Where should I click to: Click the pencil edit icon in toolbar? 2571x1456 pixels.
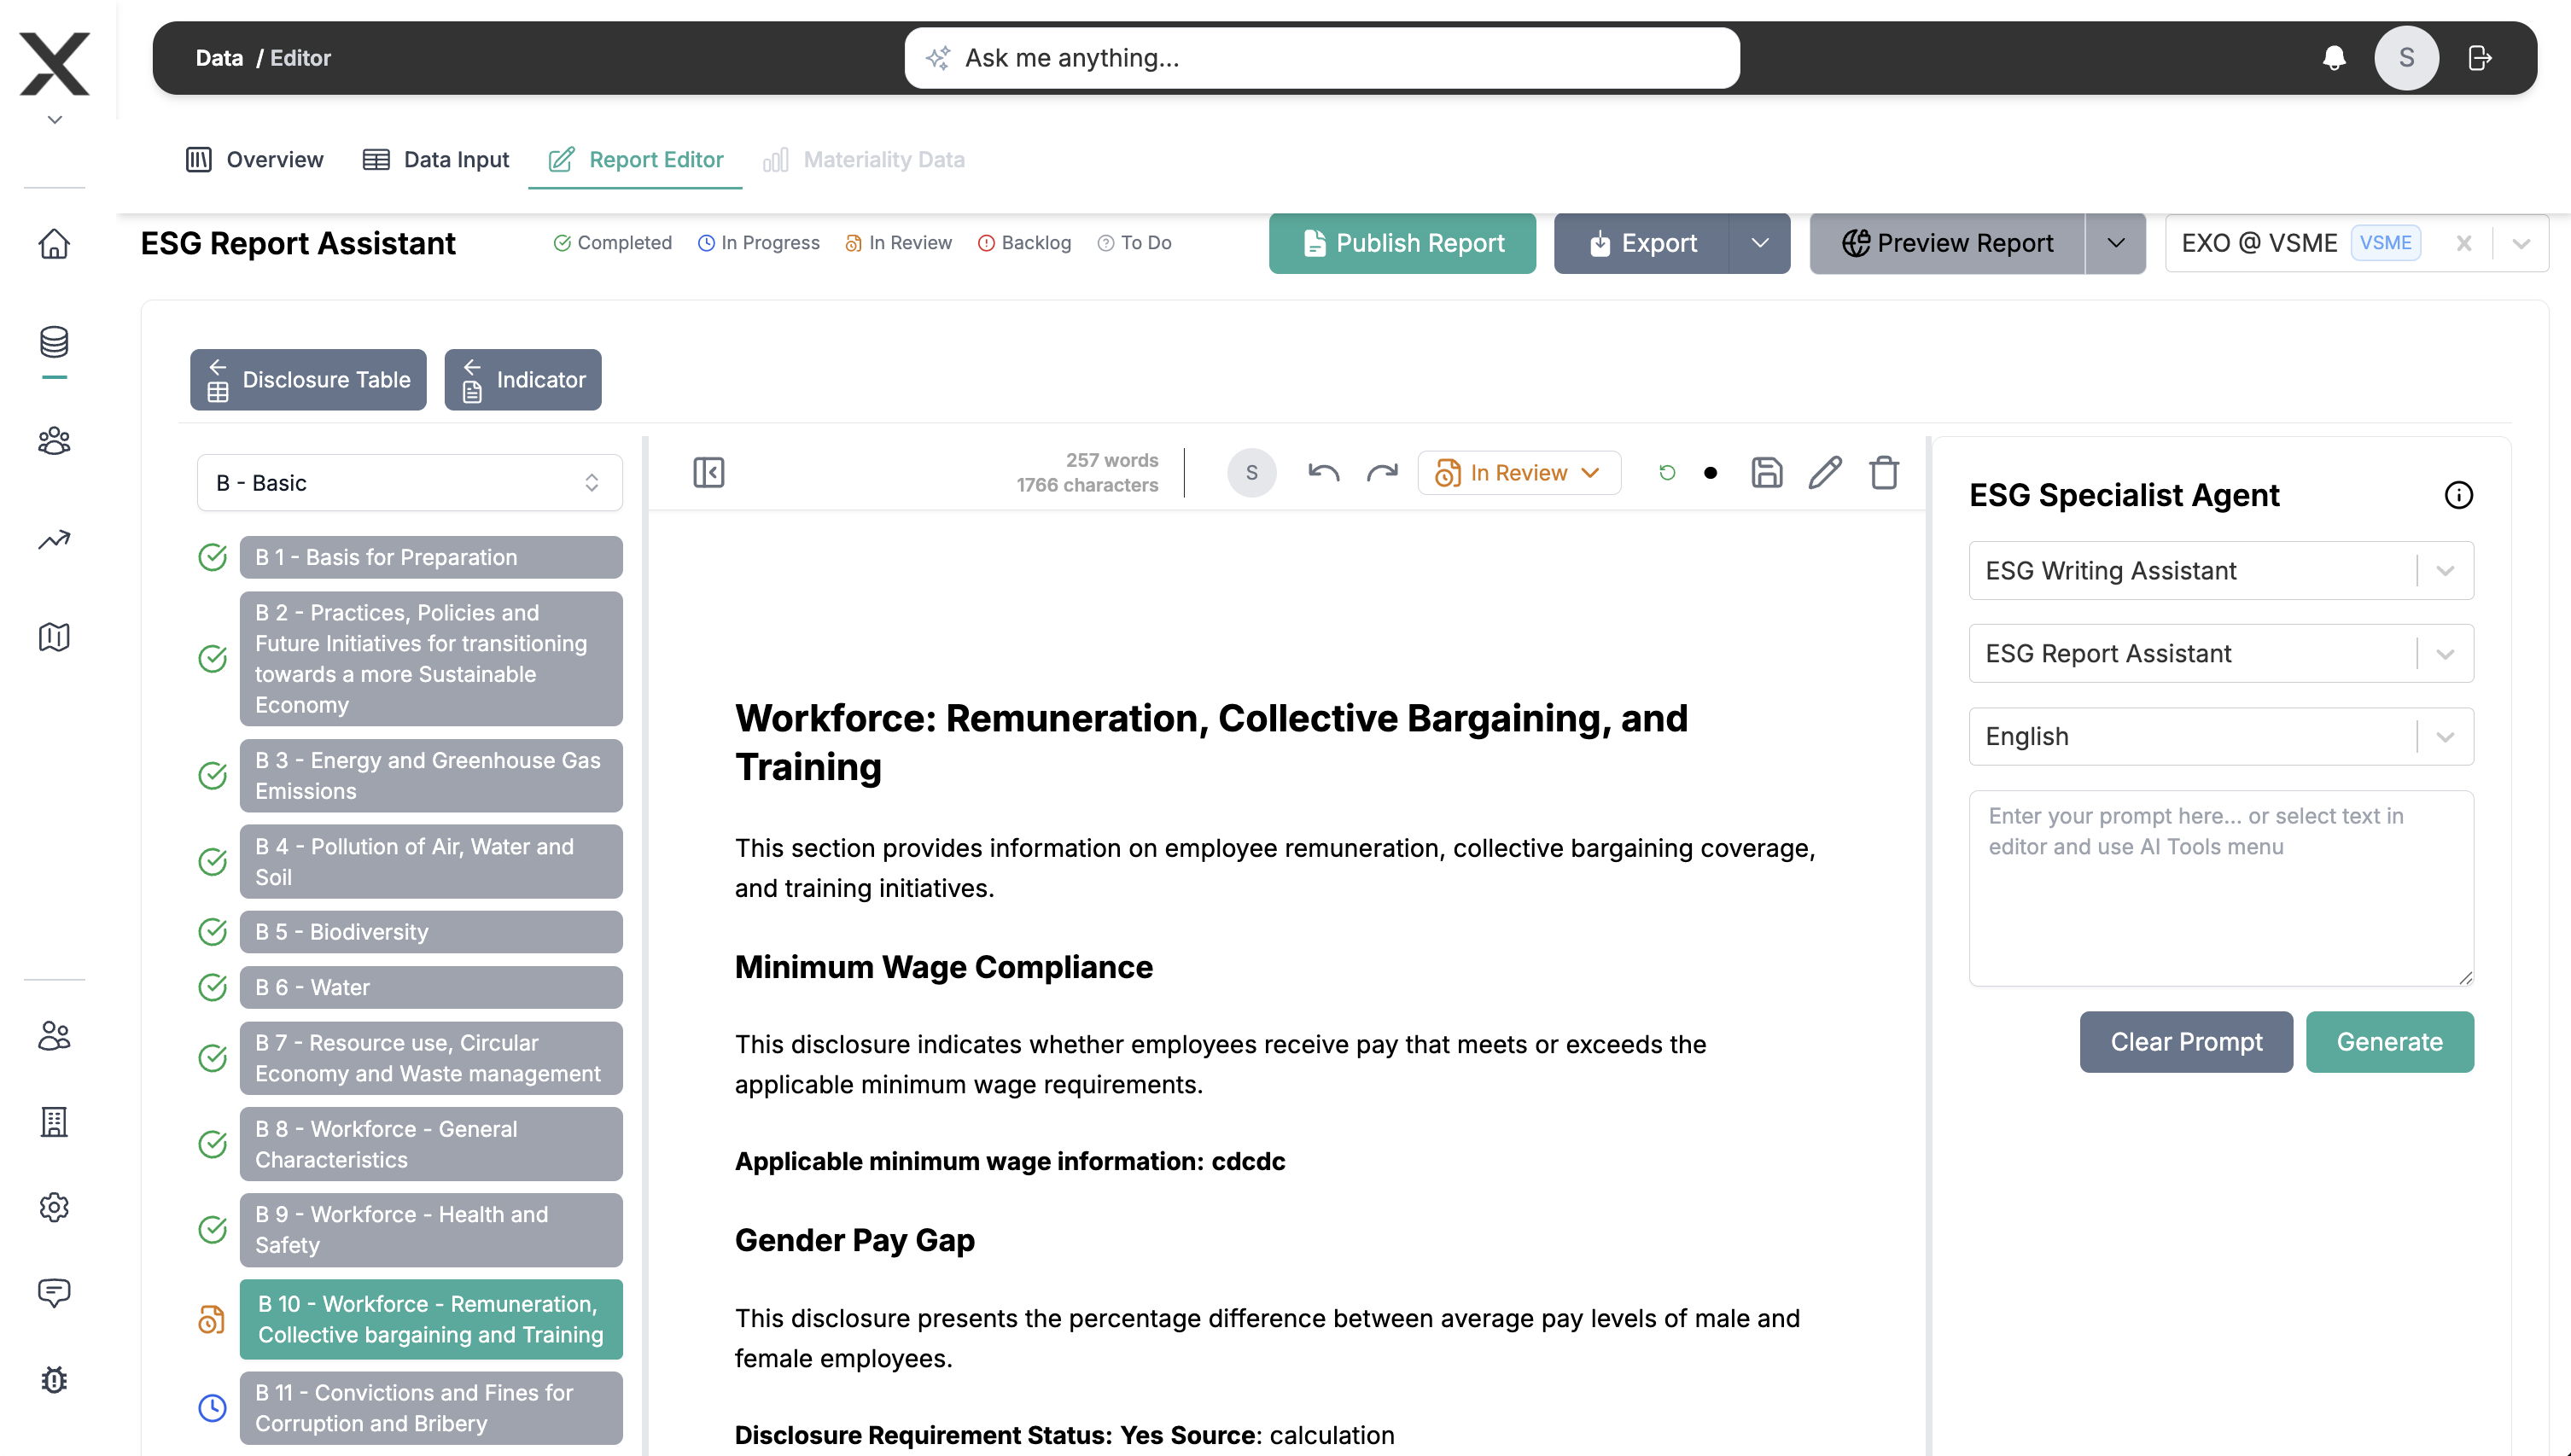click(x=1824, y=473)
